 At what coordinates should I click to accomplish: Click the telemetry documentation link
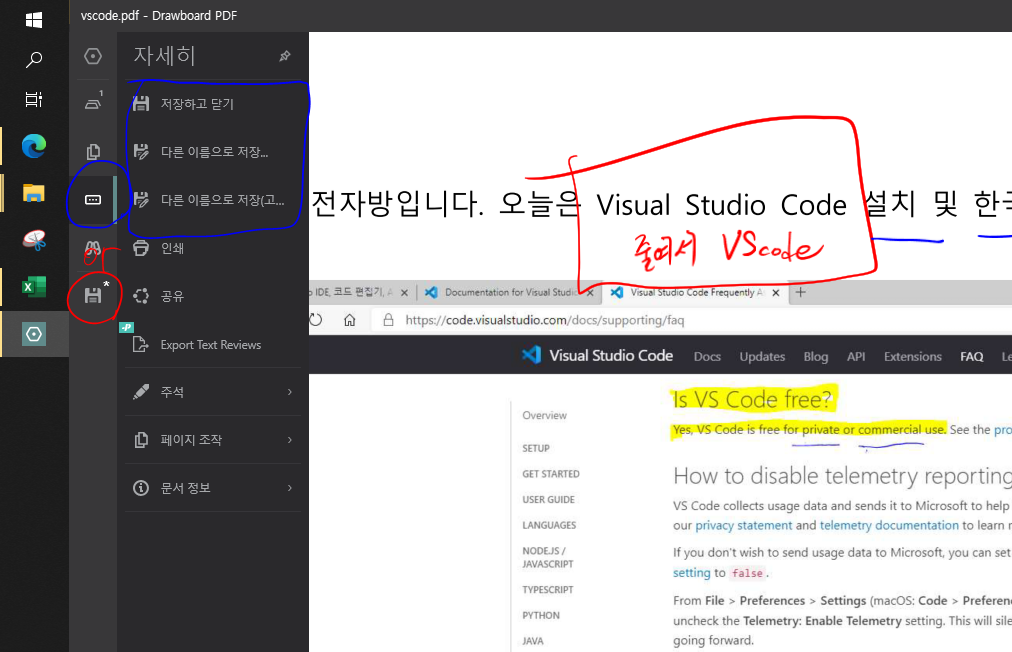point(889,525)
